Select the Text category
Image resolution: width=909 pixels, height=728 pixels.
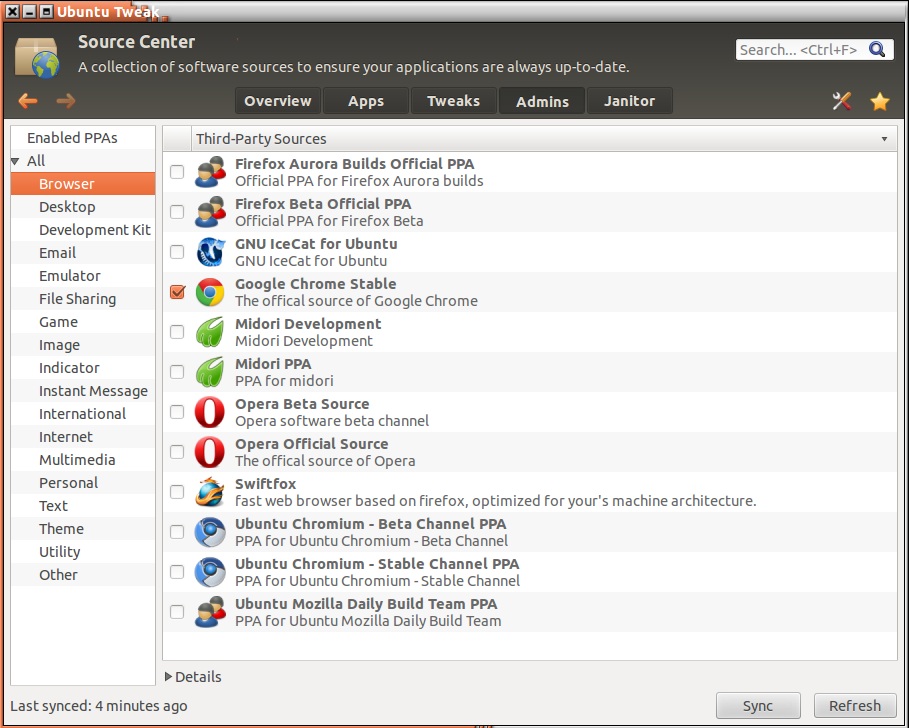(x=83, y=506)
